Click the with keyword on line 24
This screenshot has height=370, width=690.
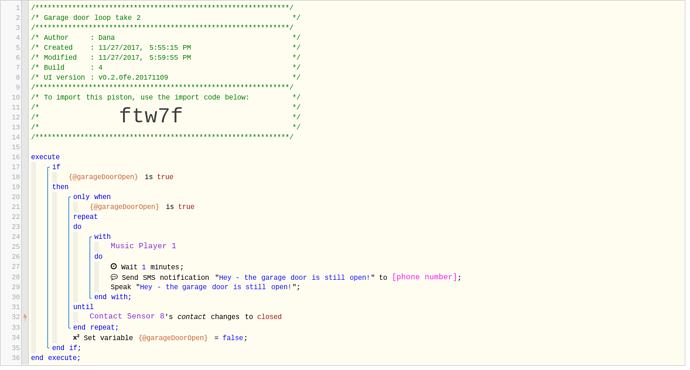click(102, 236)
